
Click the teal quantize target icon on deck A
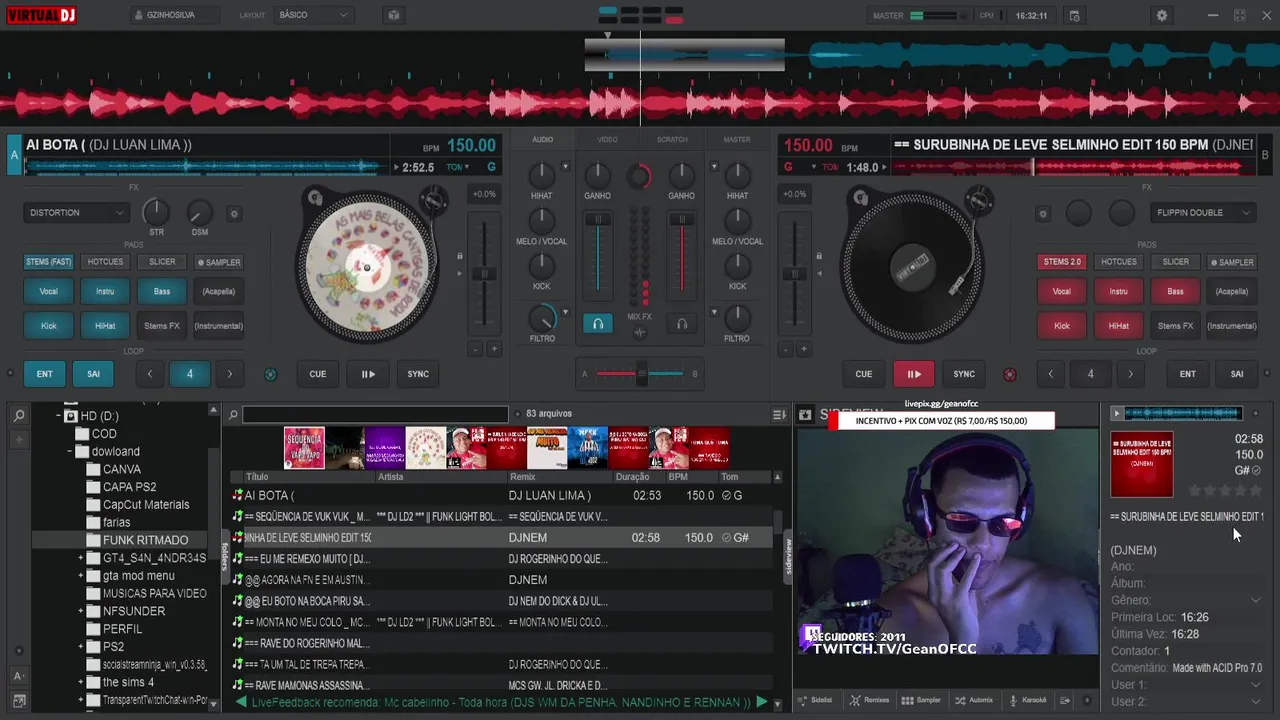[x=270, y=374]
